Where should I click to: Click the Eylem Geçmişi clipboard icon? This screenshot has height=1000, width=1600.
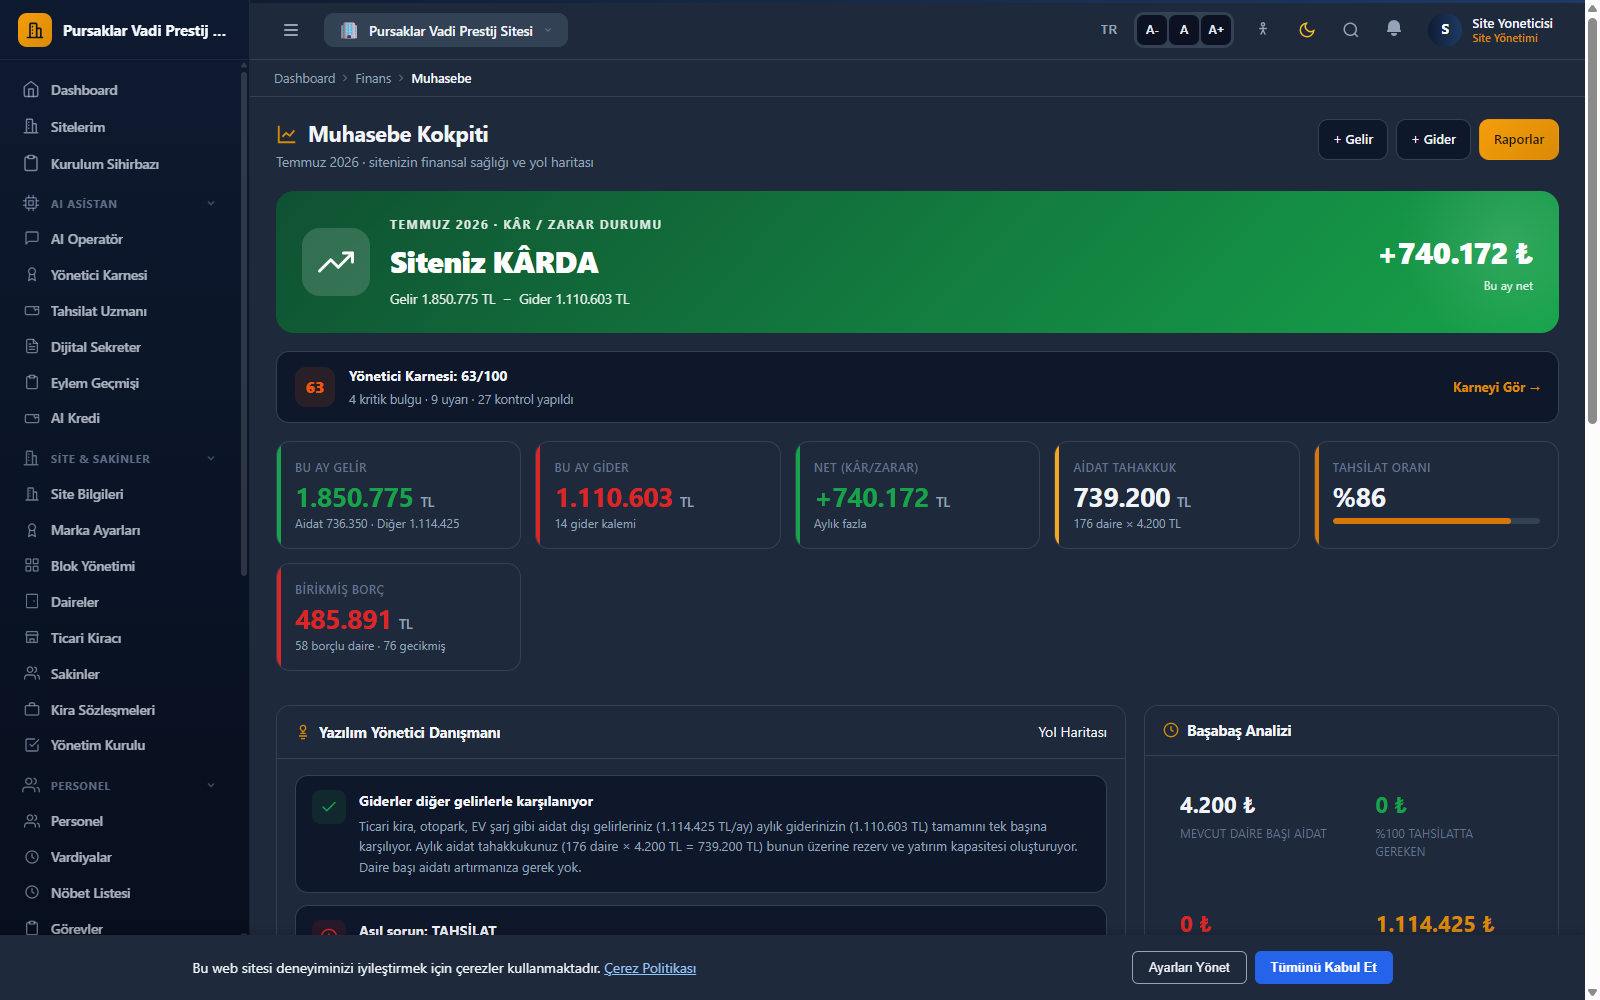pos(32,383)
